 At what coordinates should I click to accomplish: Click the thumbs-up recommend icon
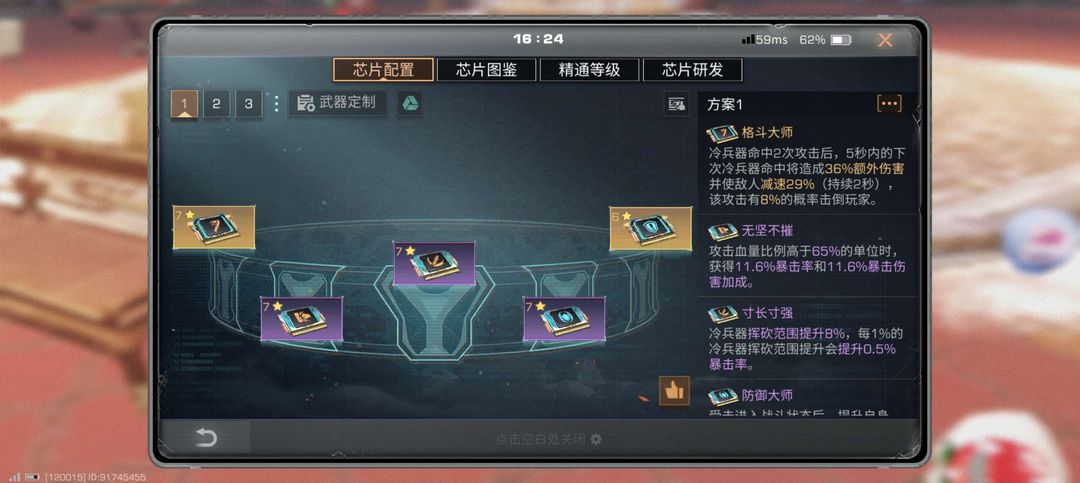point(674,391)
